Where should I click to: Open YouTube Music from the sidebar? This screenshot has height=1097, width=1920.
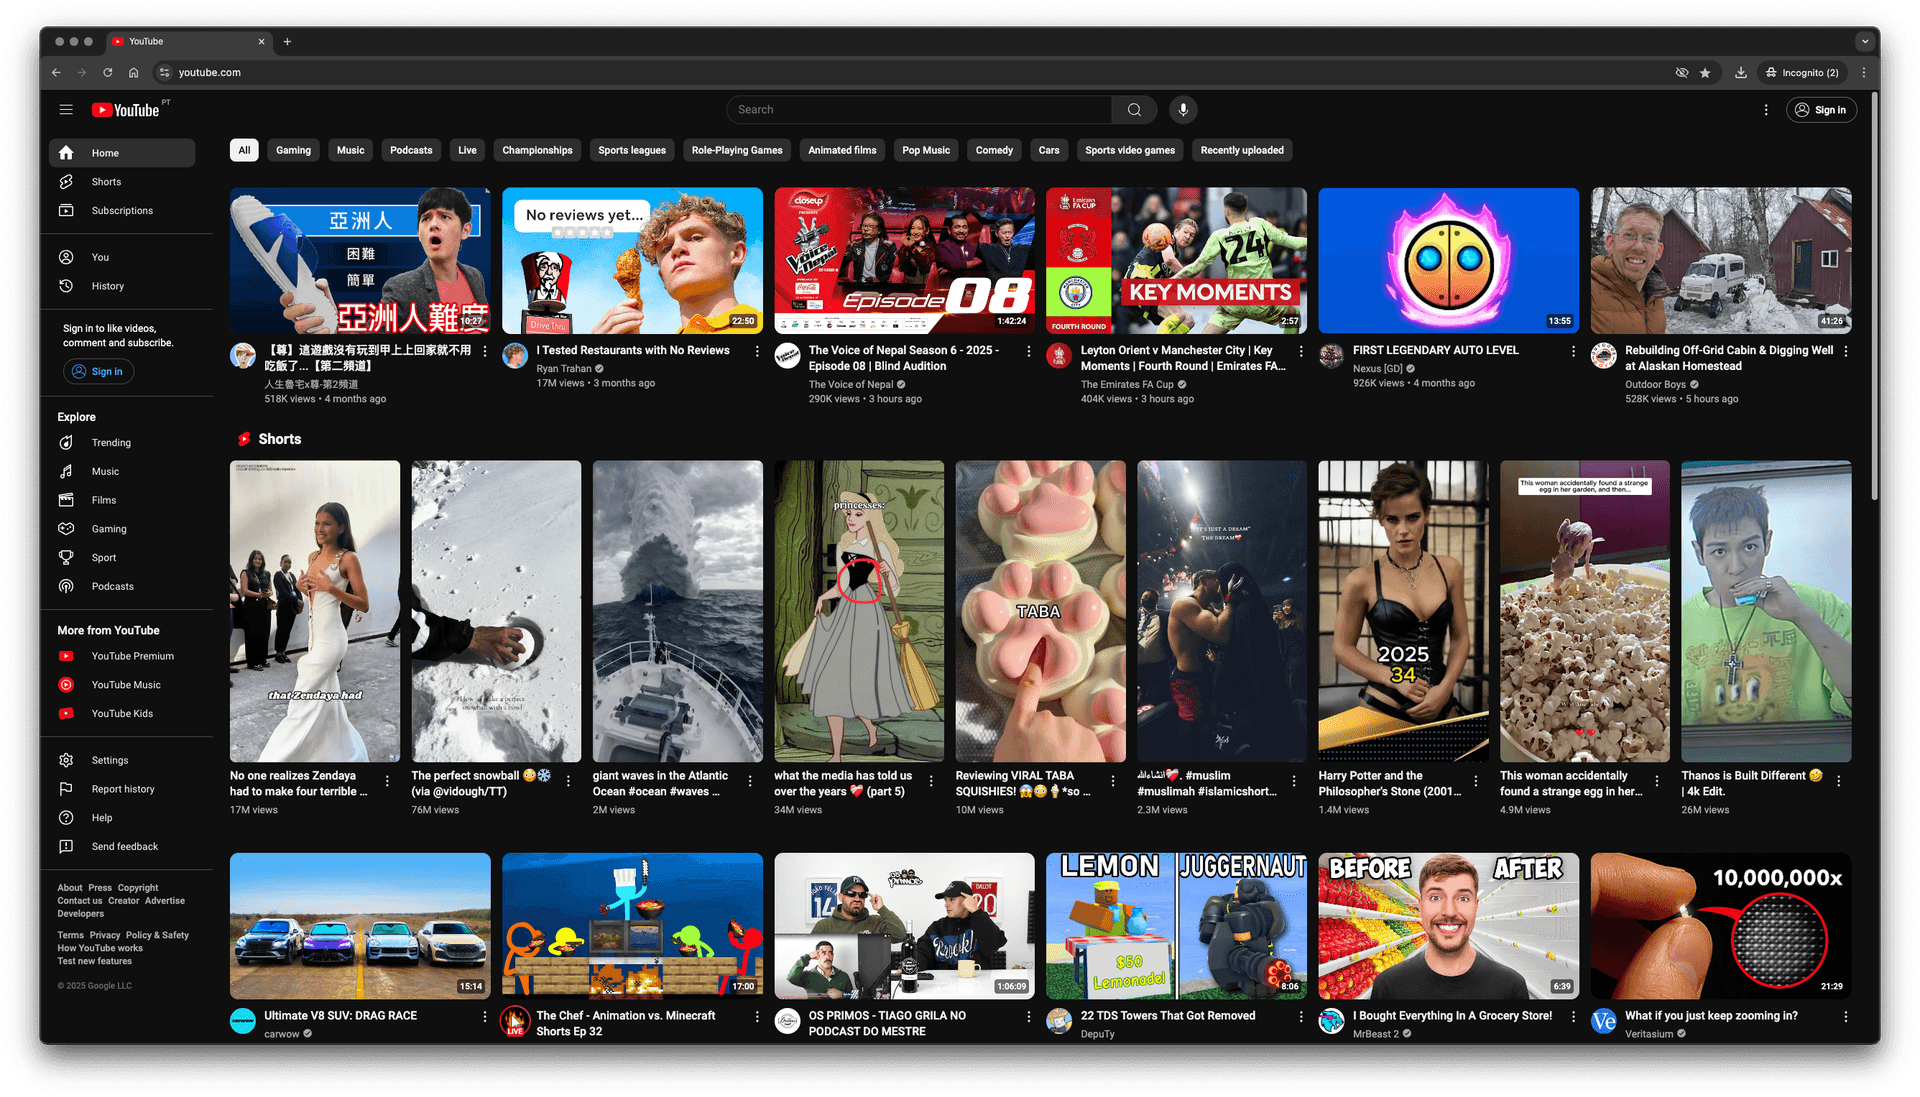66,684
